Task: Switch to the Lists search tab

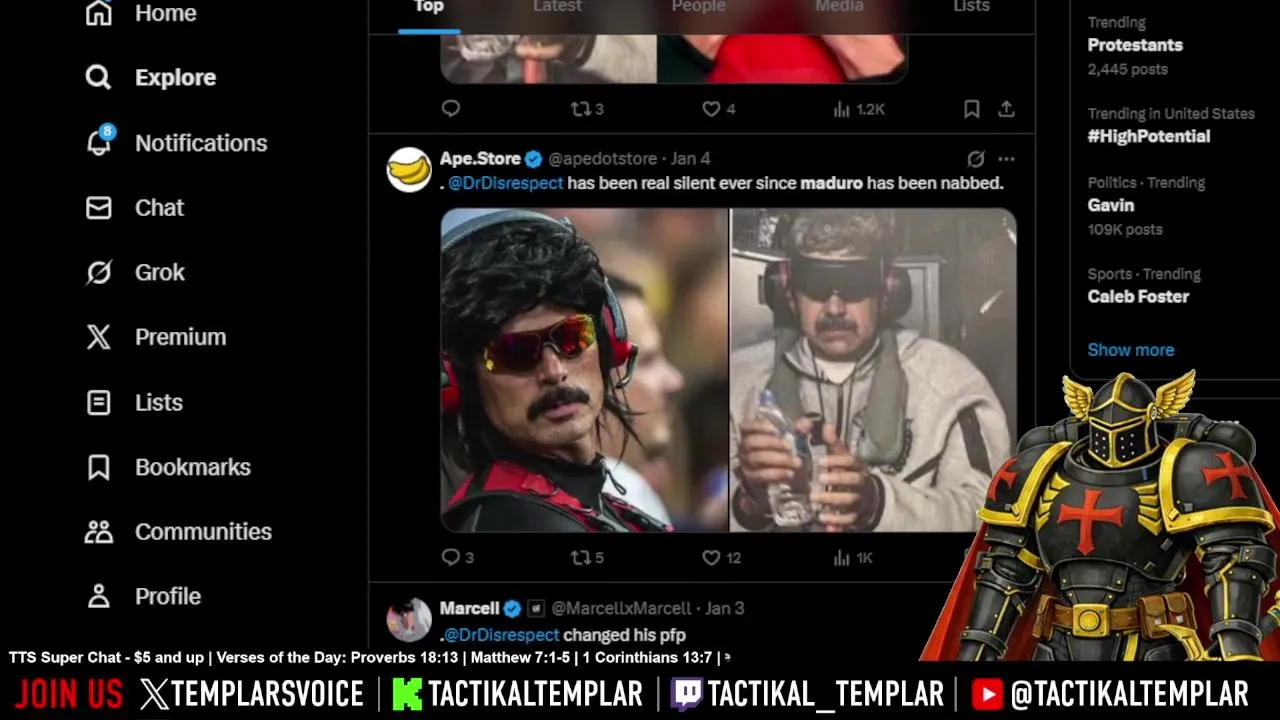Action: coord(971,8)
